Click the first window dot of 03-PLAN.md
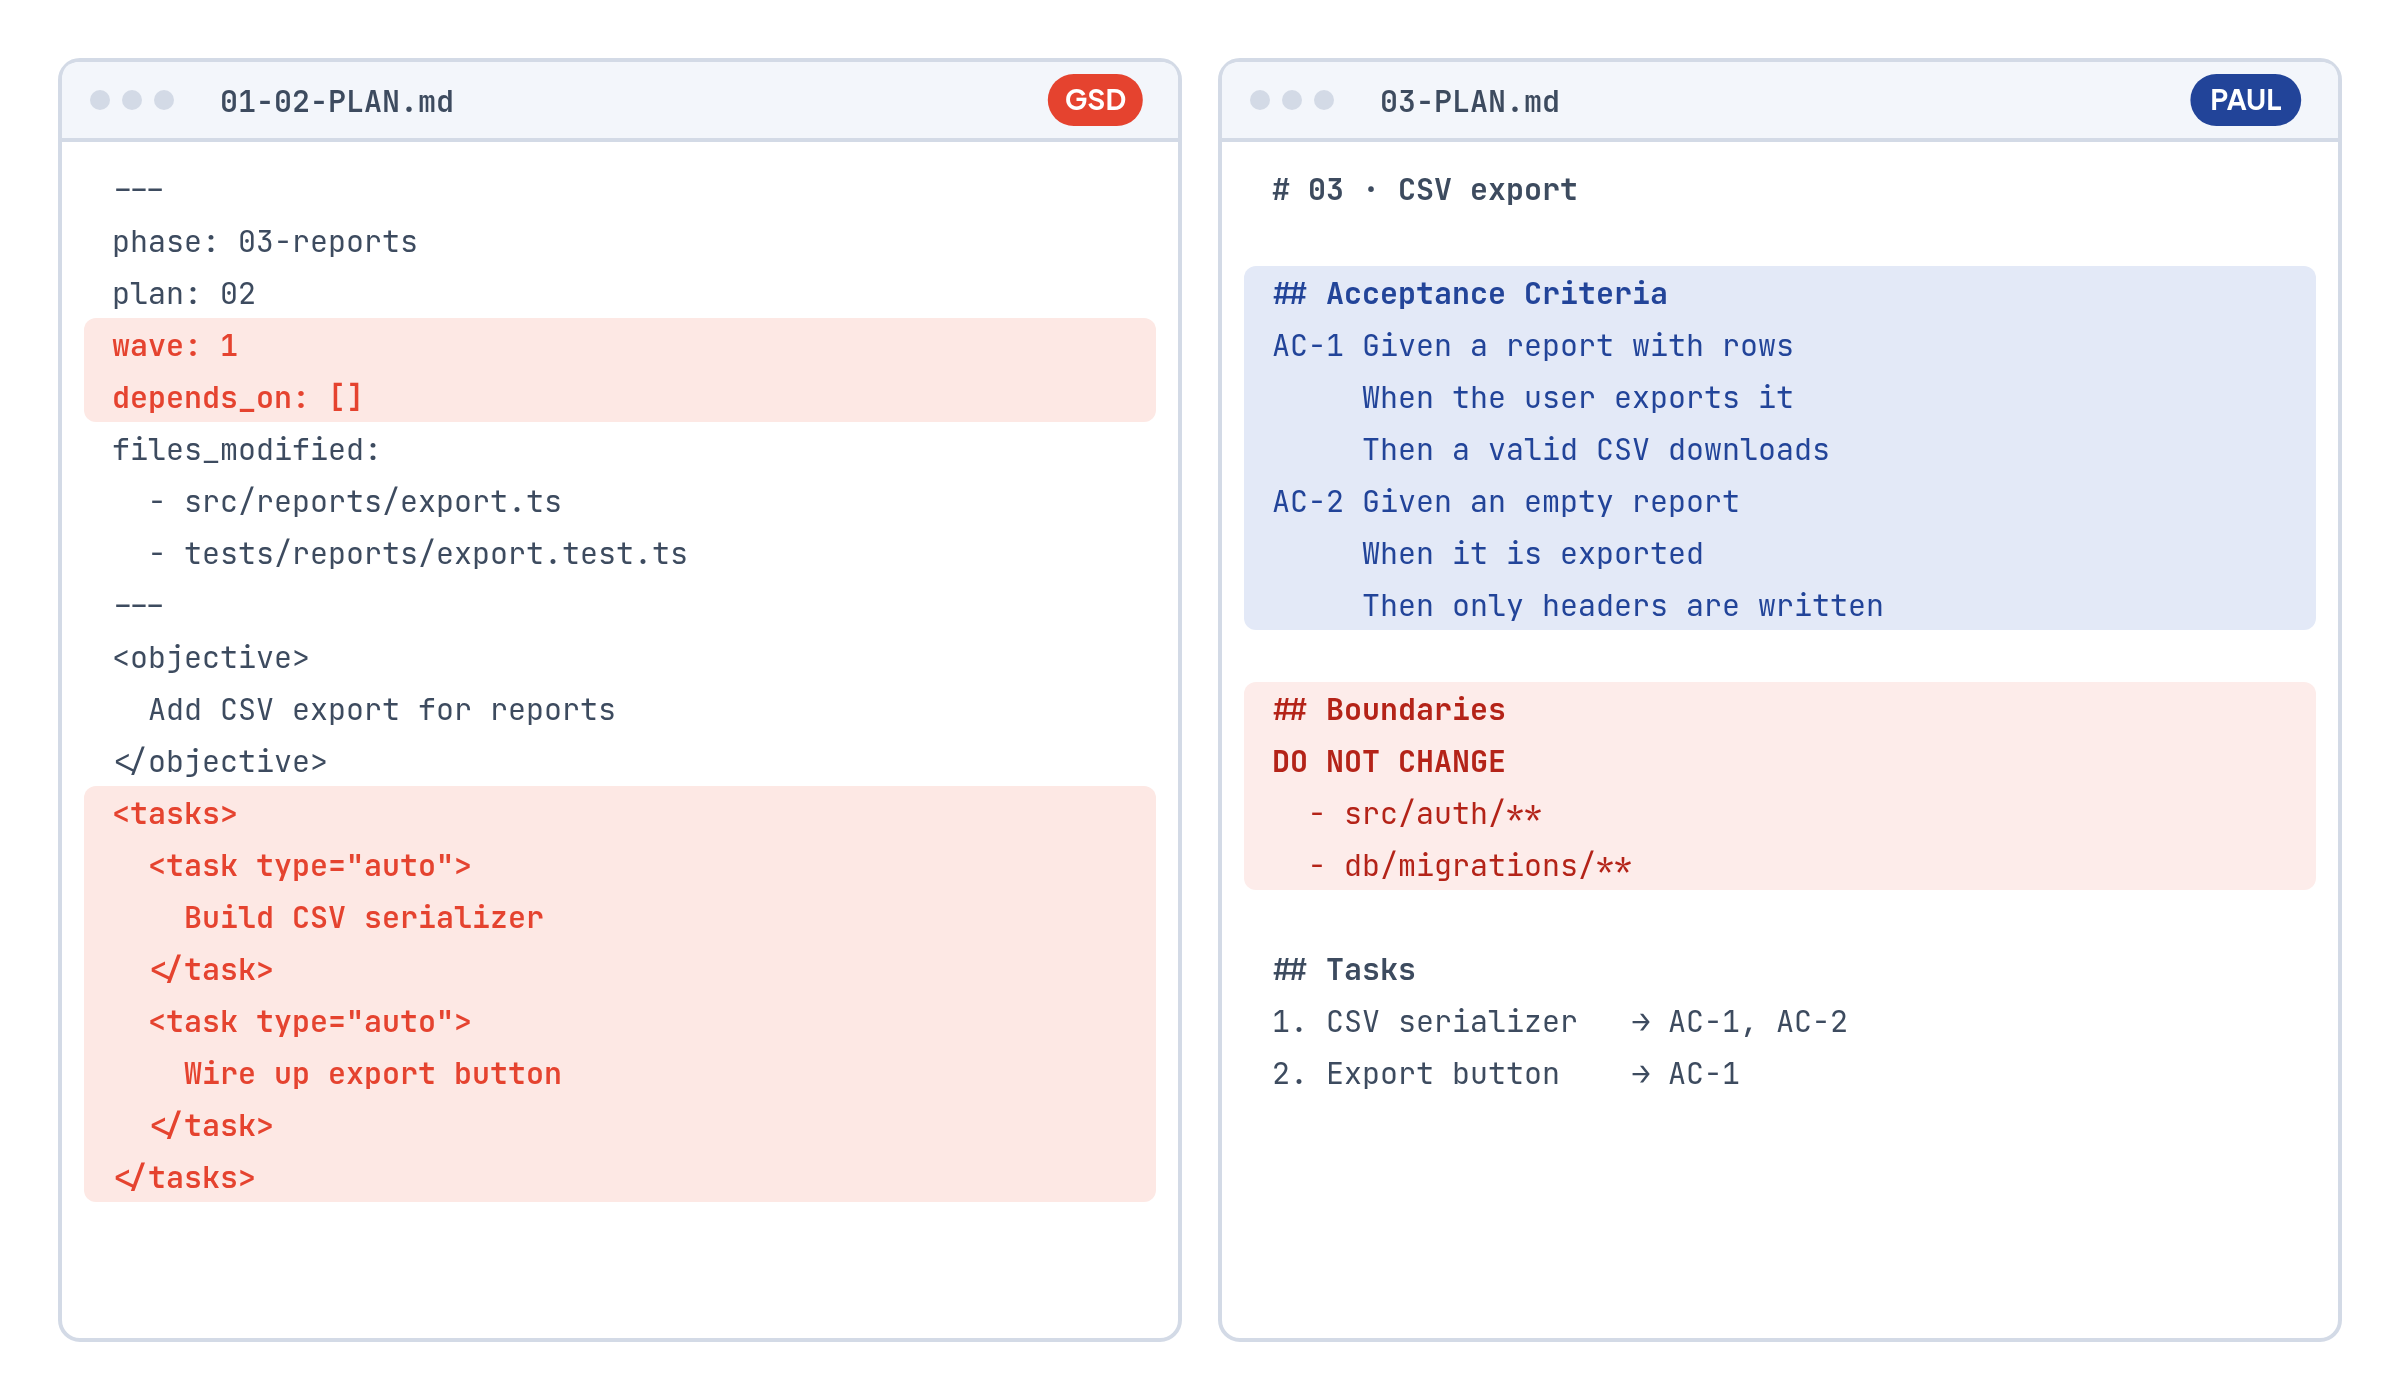Image resolution: width=2400 pixels, height=1400 pixels. point(1260,100)
